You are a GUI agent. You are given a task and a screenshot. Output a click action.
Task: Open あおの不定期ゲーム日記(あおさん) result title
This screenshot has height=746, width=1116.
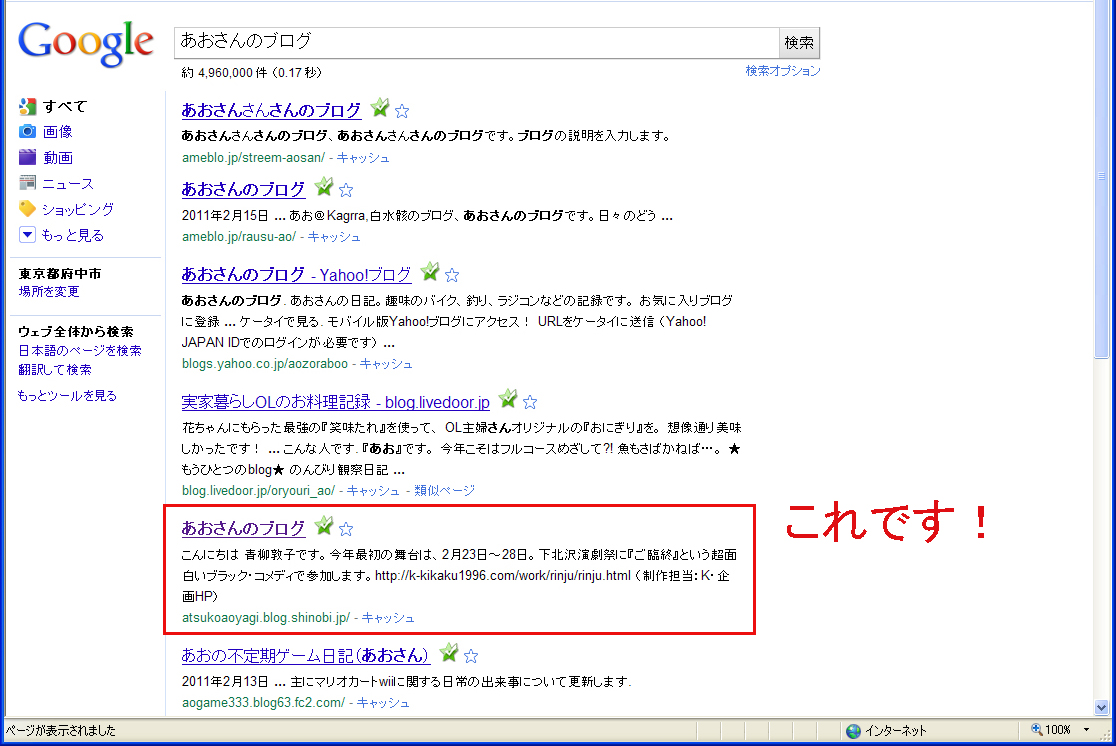click(306, 655)
